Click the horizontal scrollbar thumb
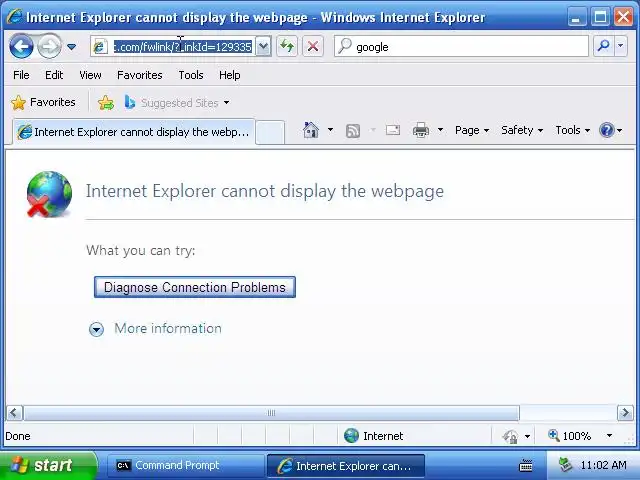 (271, 413)
